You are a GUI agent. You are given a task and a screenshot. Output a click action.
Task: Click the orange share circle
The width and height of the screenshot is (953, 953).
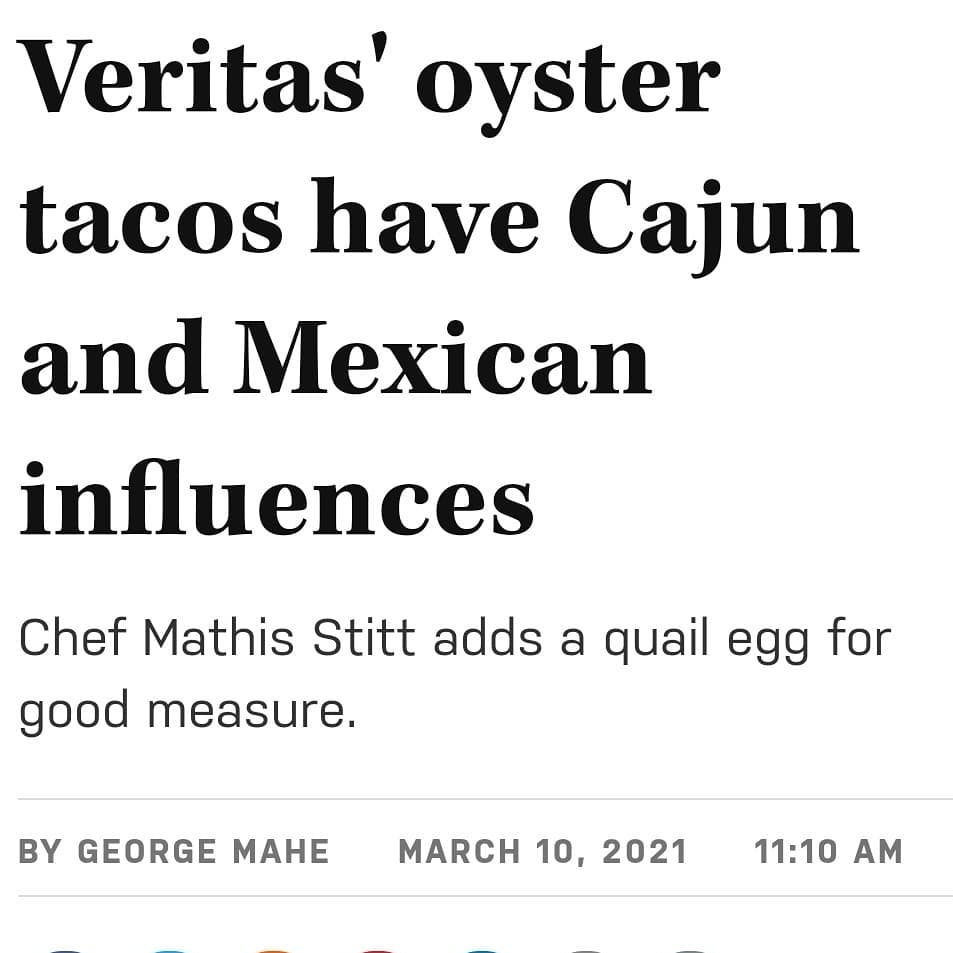[x=274, y=949]
